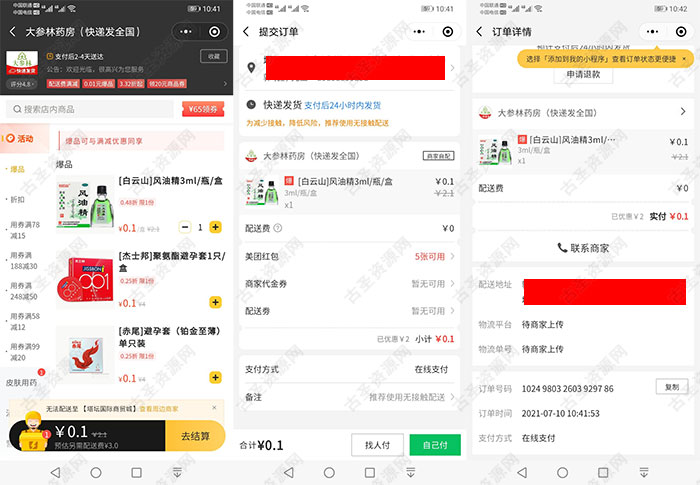Open delivery address selection chevron
700x485 pixels.
coord(452,68)
